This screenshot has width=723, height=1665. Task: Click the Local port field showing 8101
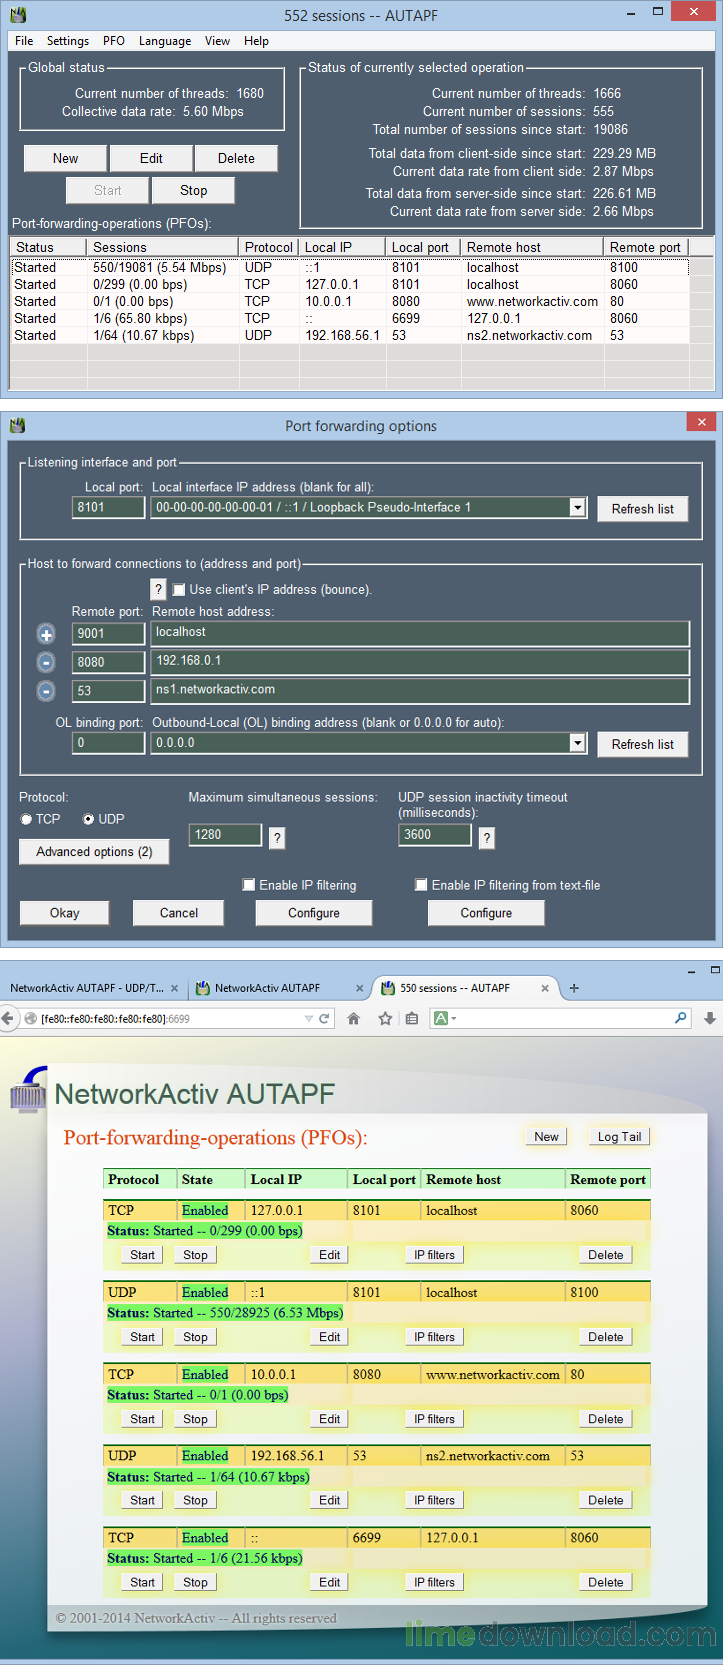click(109, 508)
